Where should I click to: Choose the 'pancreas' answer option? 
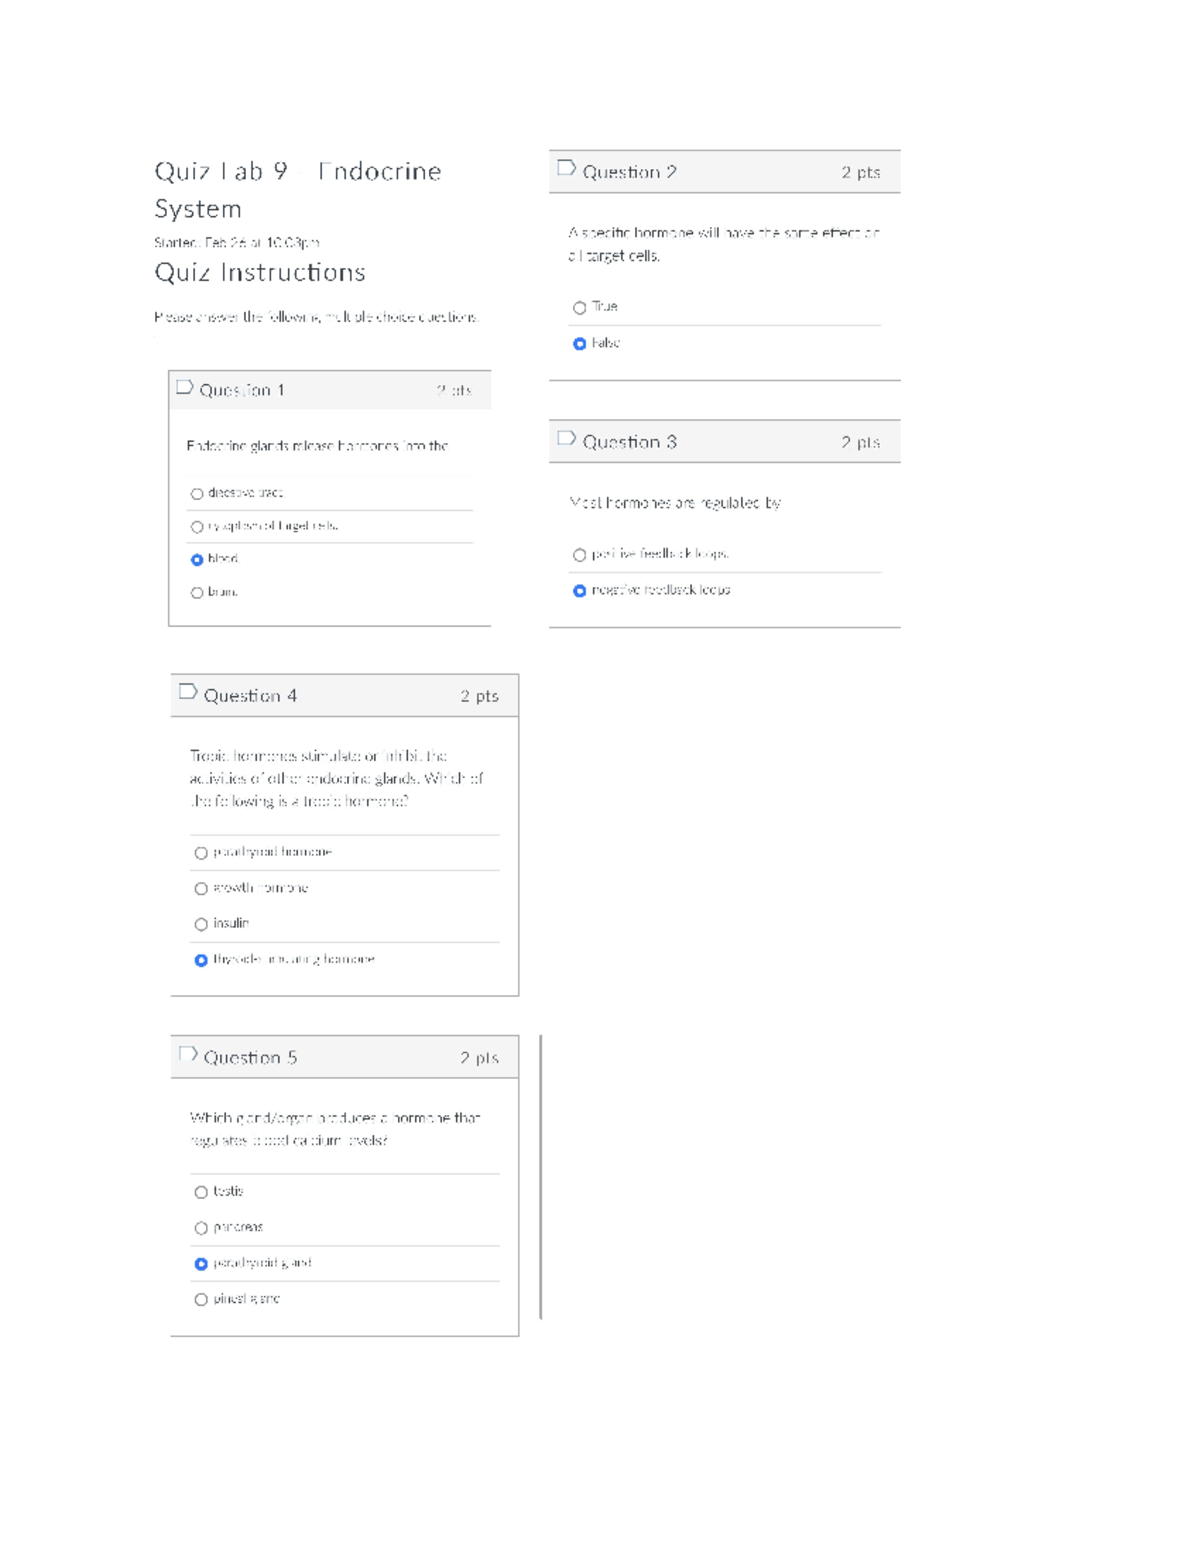click(201, 1228)
